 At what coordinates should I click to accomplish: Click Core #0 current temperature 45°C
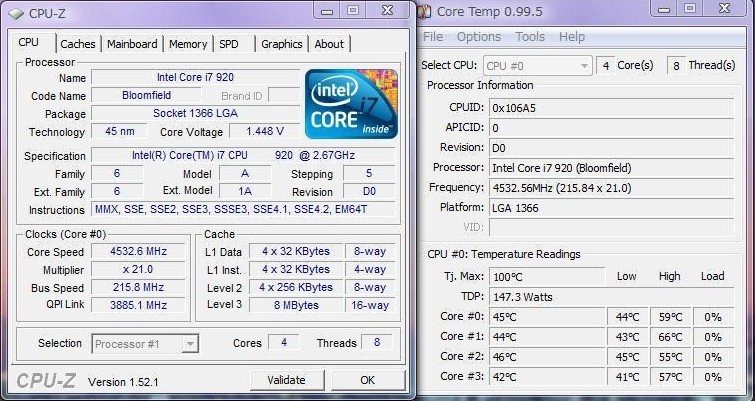pos(547,317)
